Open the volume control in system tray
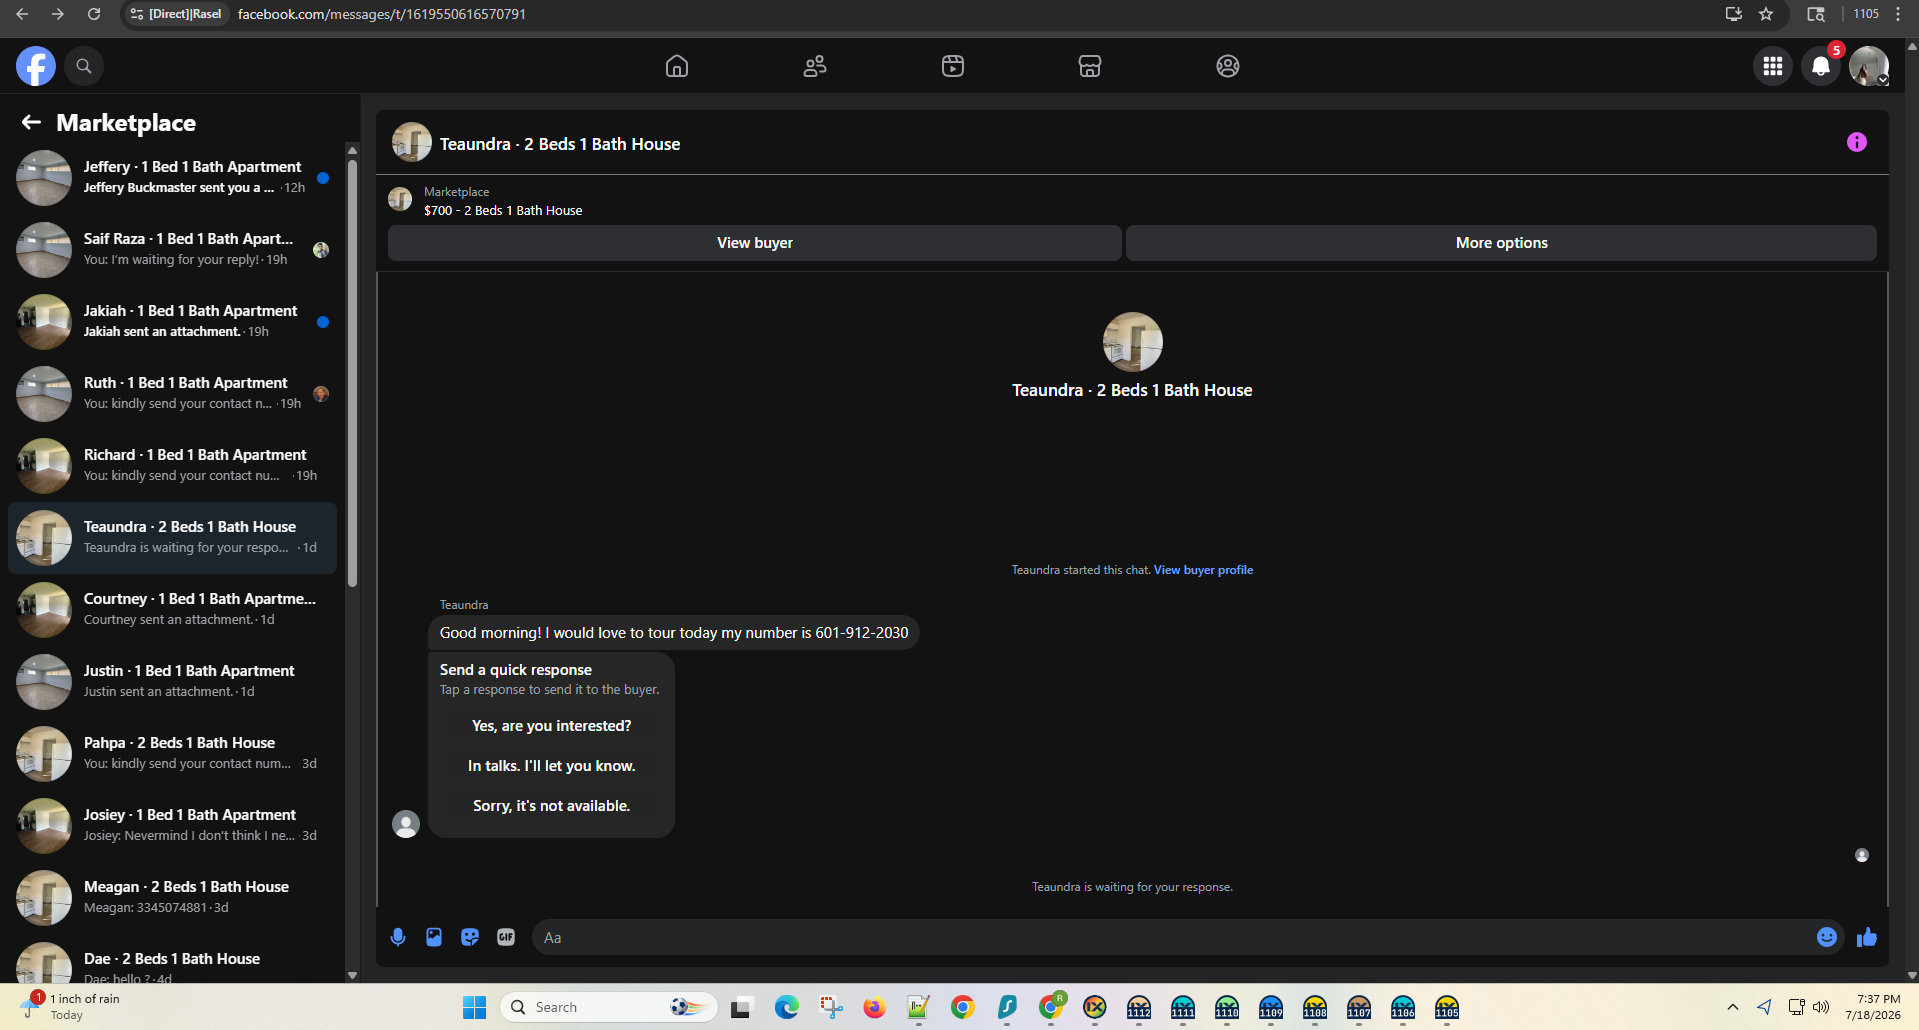 1821,1007
